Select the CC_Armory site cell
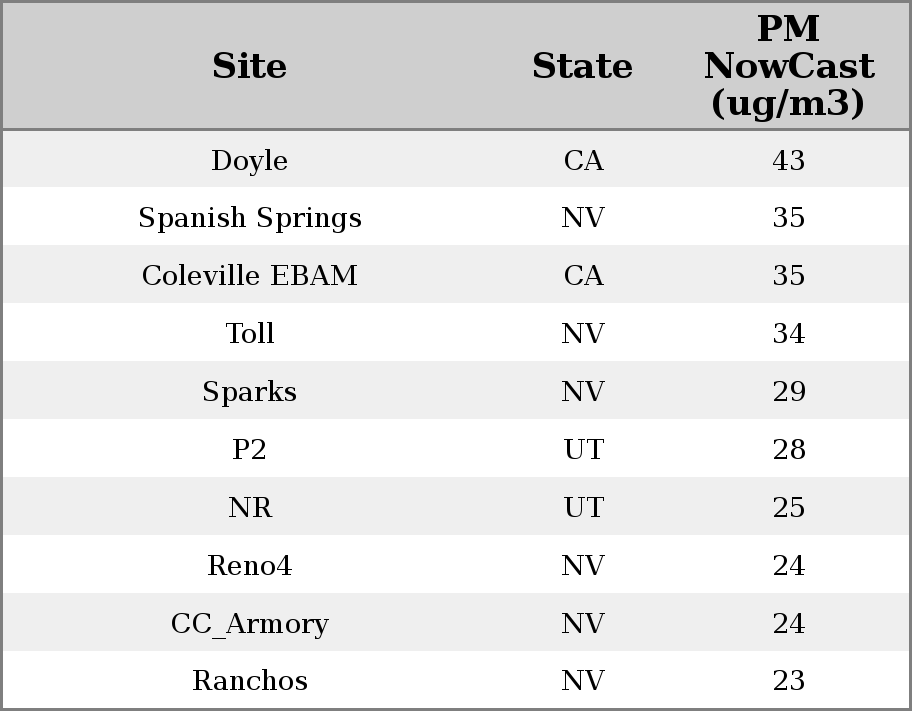Image resolution: width=912 pixels, height=711 pixels. [x=249, y=624]
